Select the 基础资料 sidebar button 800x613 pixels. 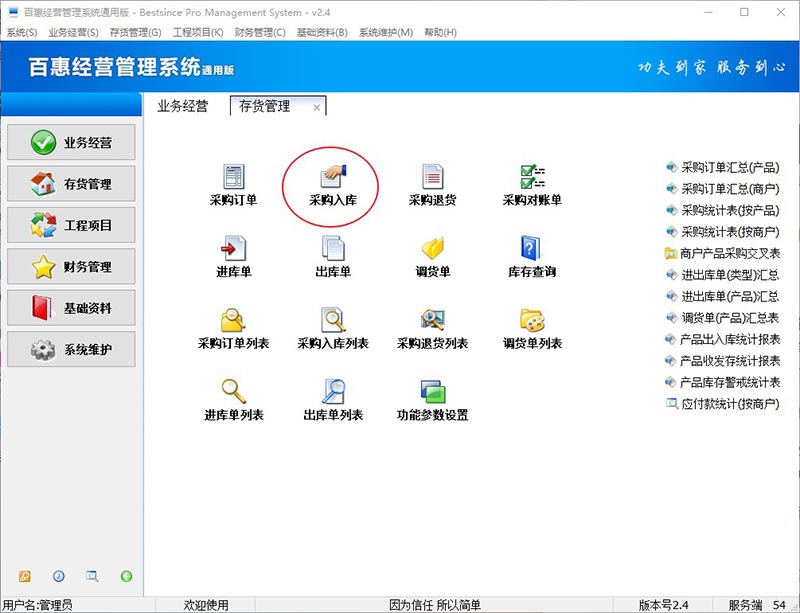pos(71,308)
